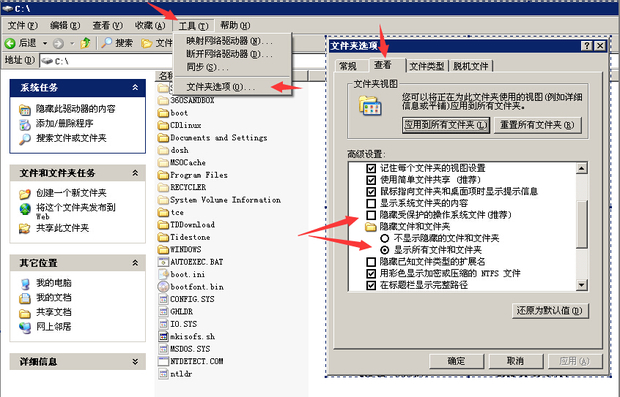Screen dimensions: 620x397
Task: Enable 隐藏已知文件类型的扩展名 checkbox
Action: 371,262
